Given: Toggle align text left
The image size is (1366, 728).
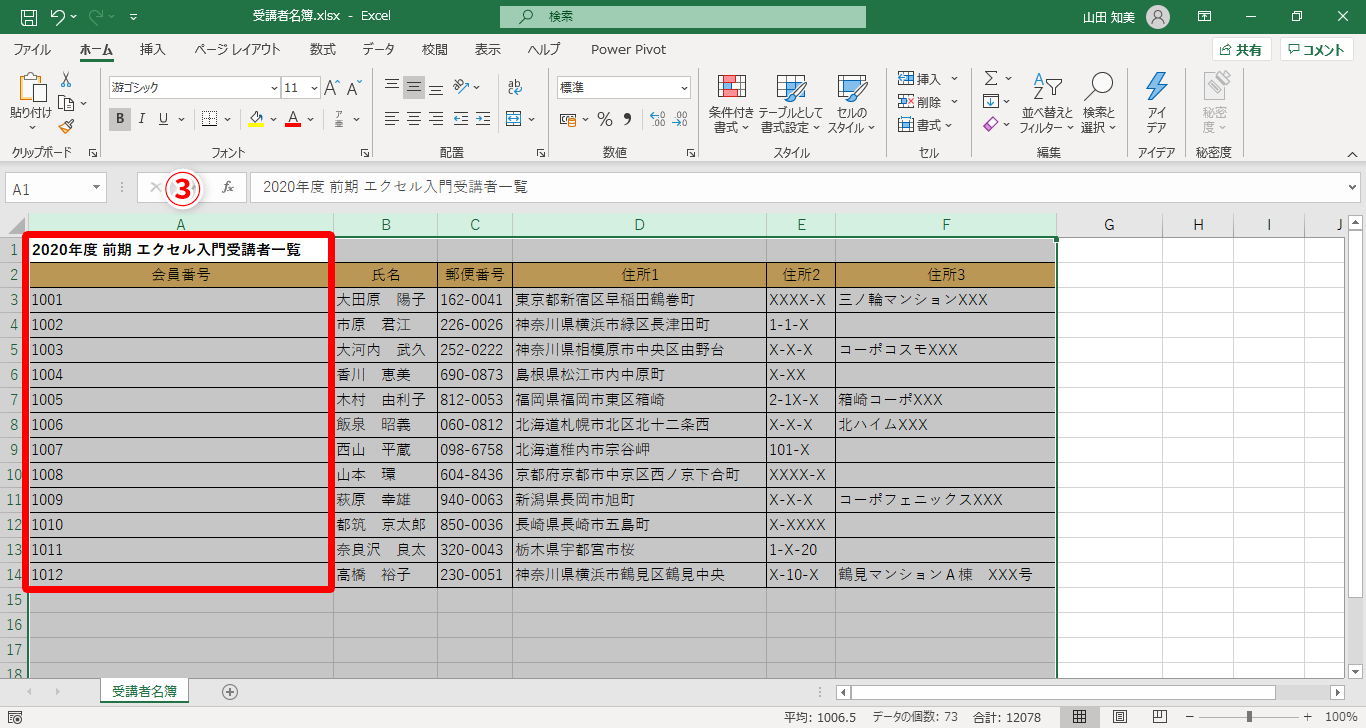Looking at the screenshot, I should pyautogui.click(x=392, y=119).
